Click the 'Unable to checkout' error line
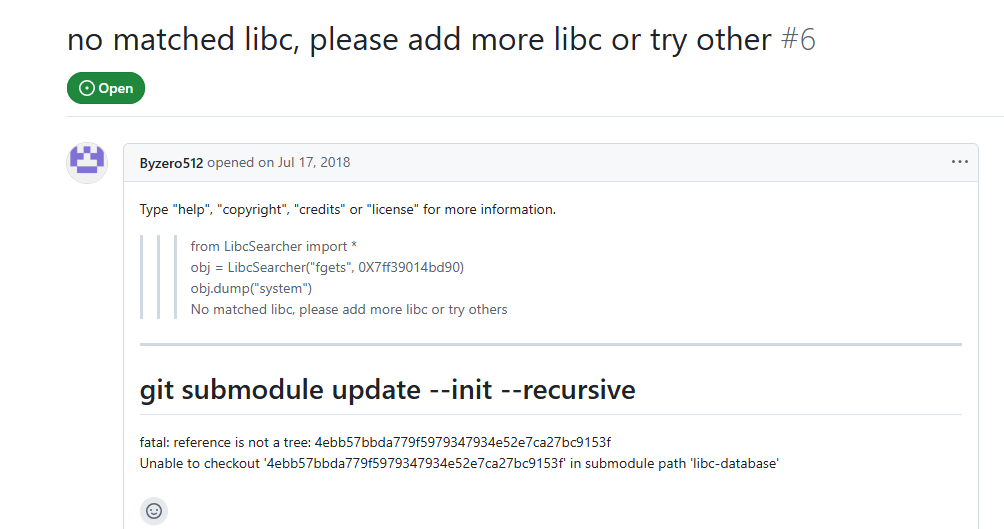The height and width of the screenshot is (529, 1004). coord(459,464)
